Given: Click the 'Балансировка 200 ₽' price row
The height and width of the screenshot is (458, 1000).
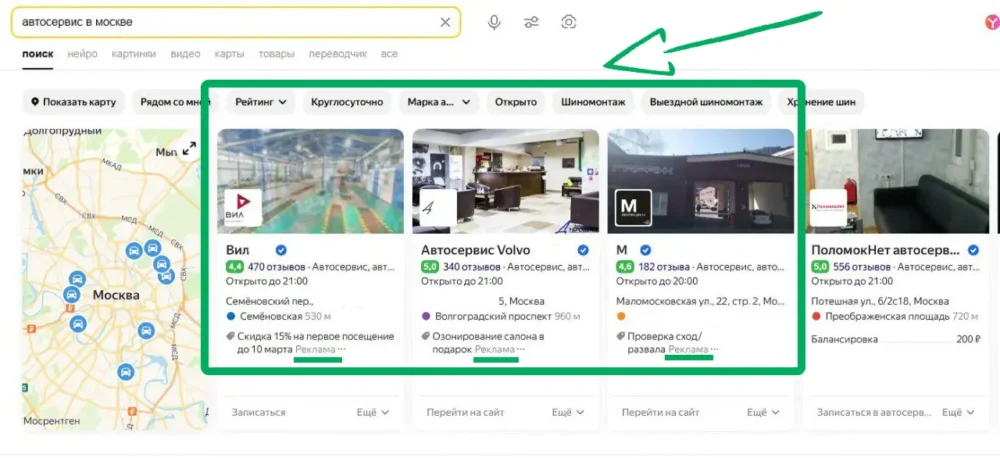Looking at the screenshot, I should pyautogui.click(x=895, y=339).
